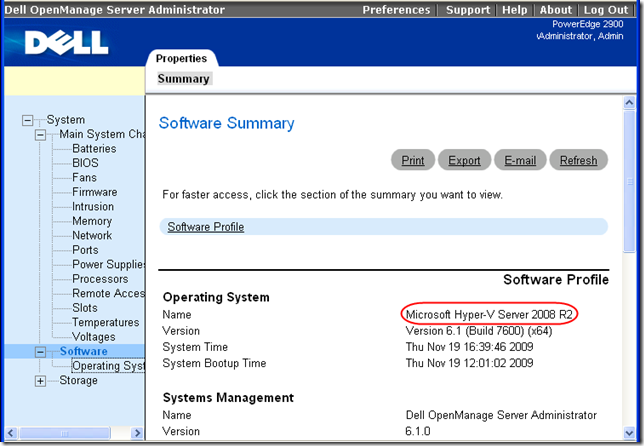Log Out of Server Administrator

(x=606, y=9)
